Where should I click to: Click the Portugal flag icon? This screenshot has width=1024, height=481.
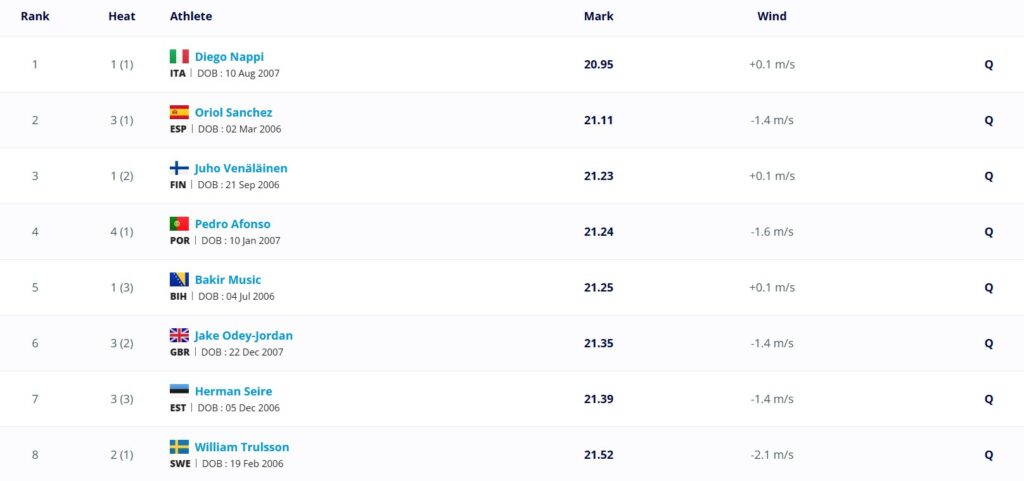(x=179, y=224)
